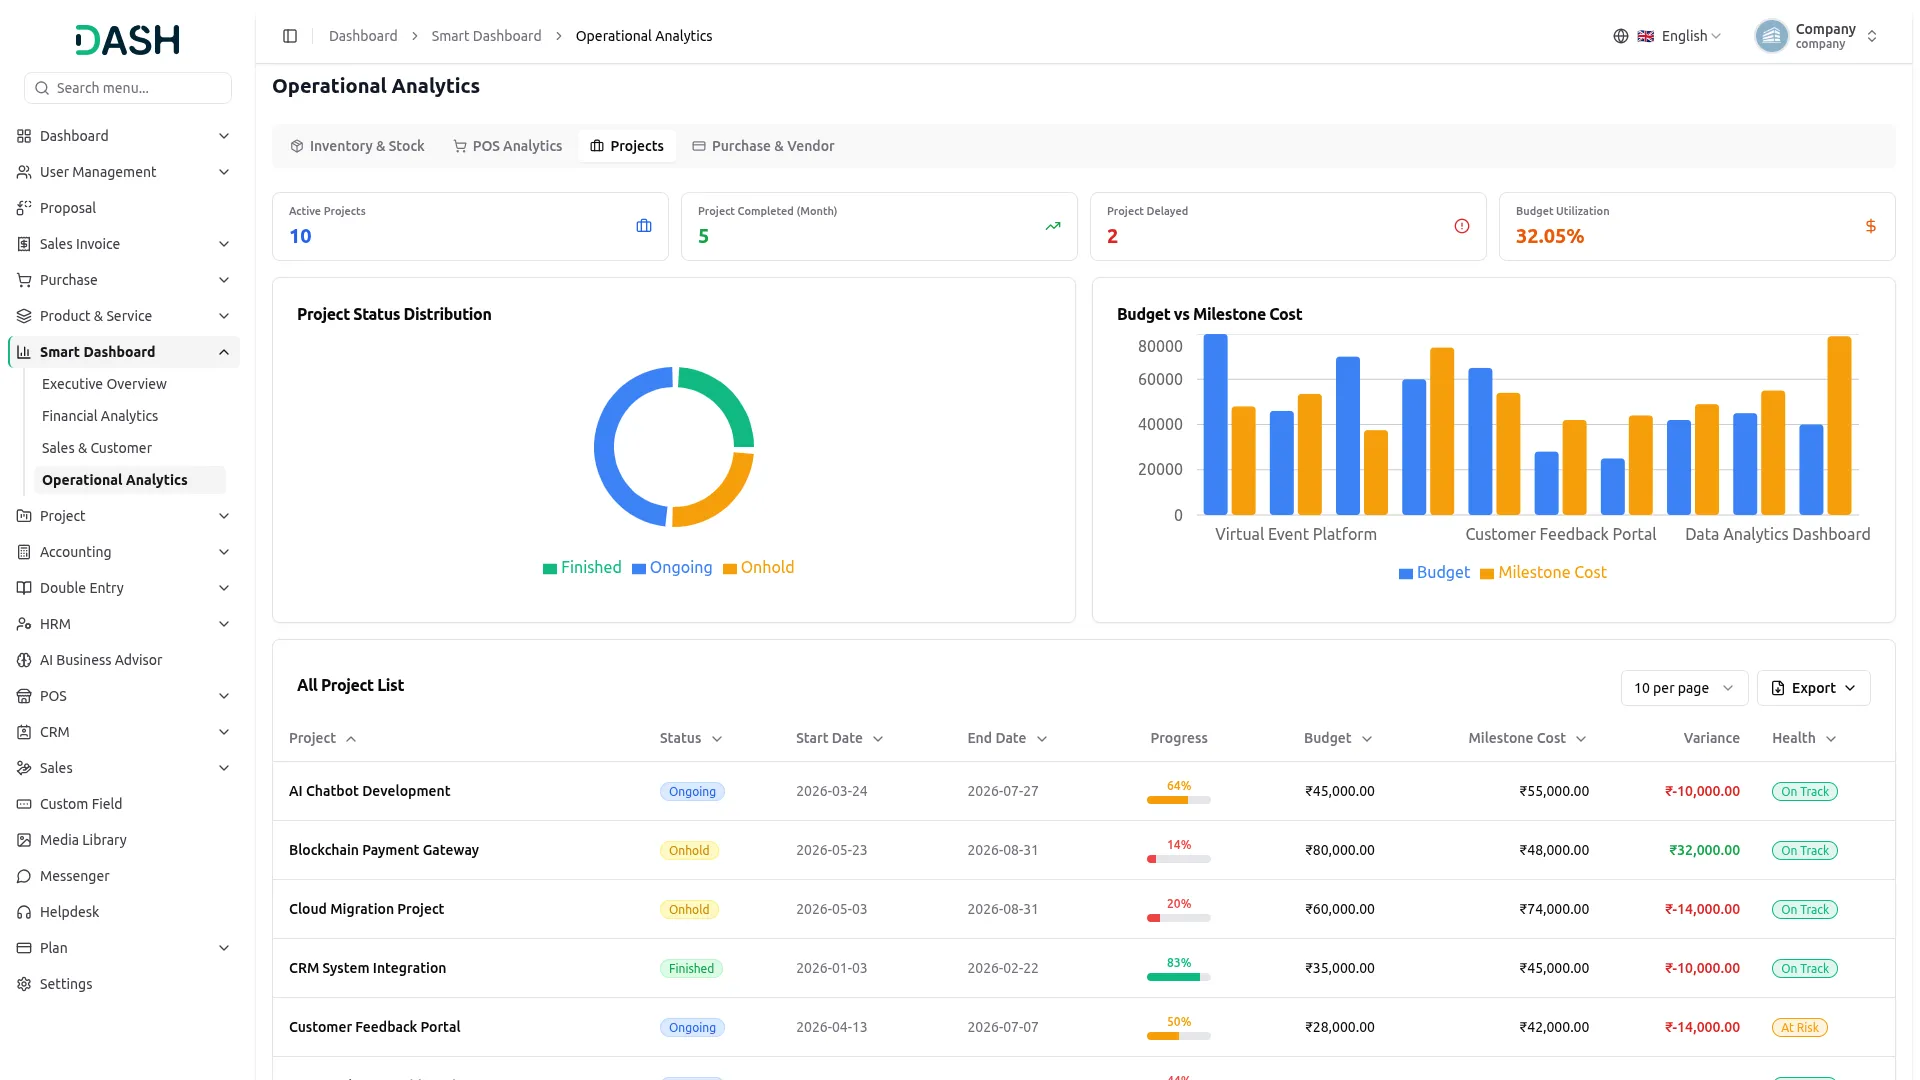Sort by Project column header

tap(322, 738)
